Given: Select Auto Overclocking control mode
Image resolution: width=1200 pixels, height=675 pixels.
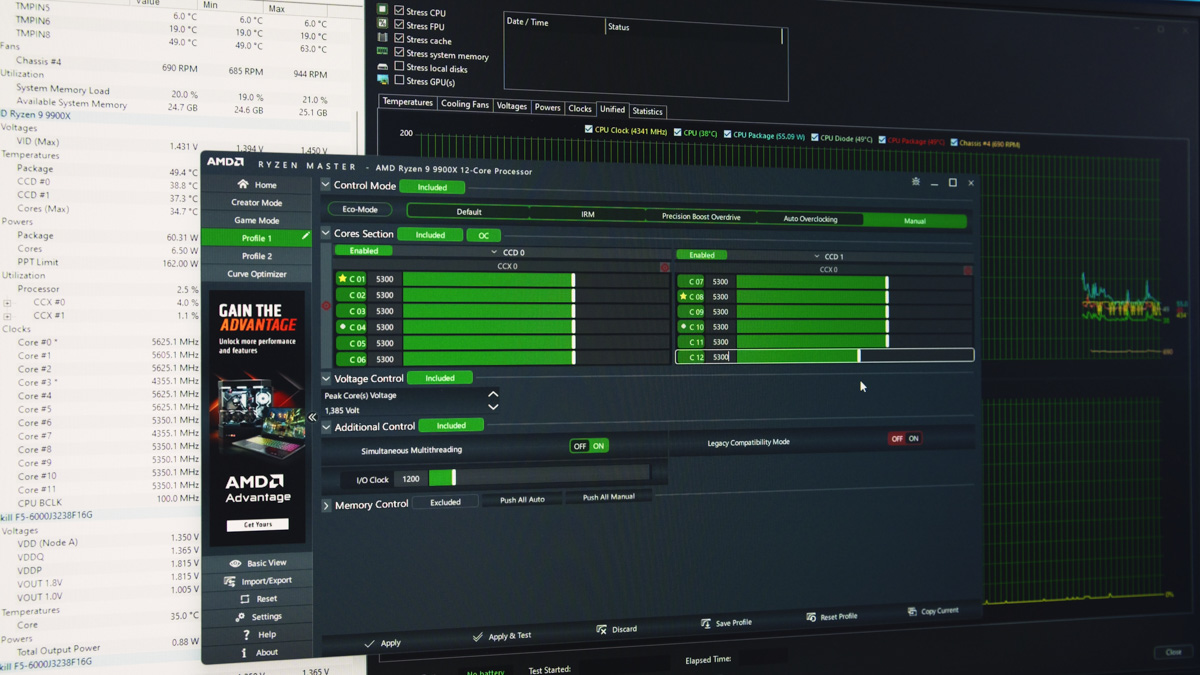Looking at the screenshot, I should coord(810,218).
